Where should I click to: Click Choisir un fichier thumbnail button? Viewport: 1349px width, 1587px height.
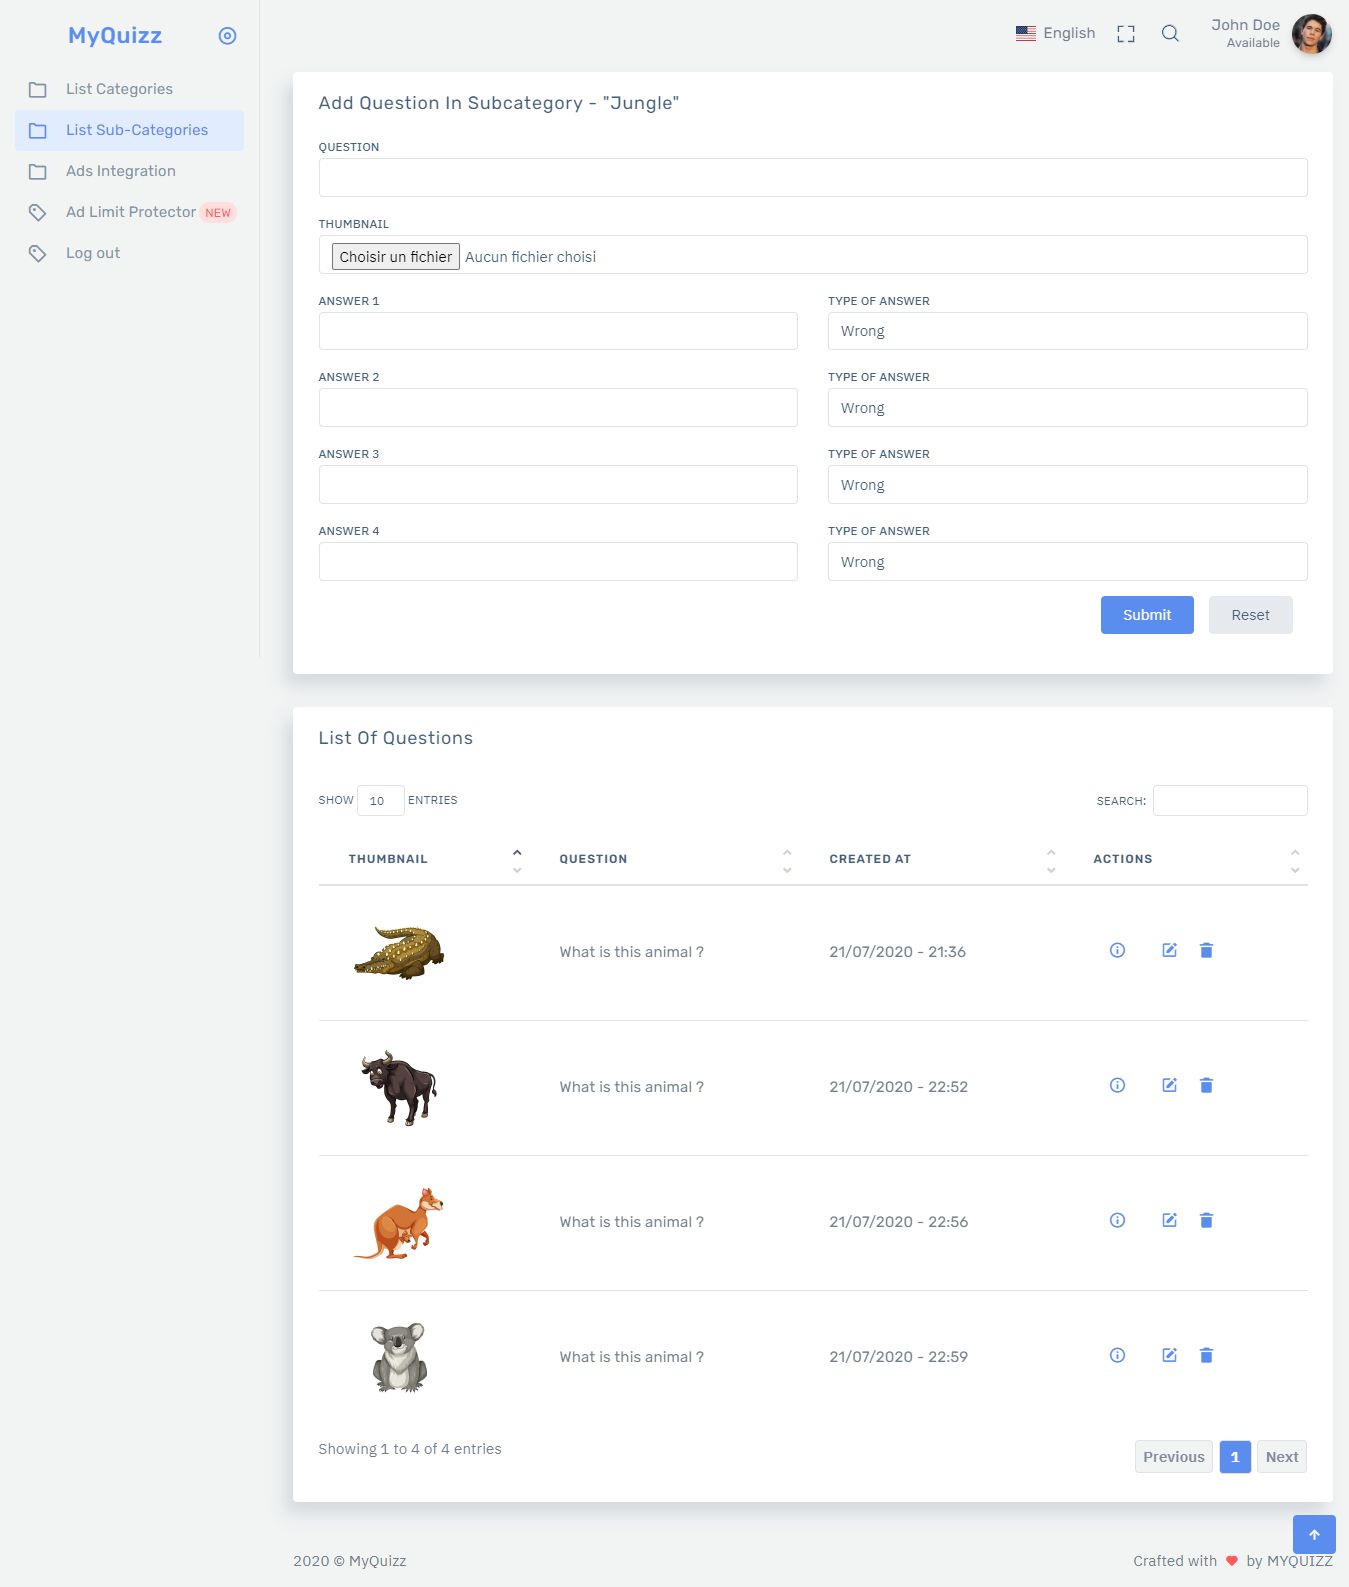396,257
